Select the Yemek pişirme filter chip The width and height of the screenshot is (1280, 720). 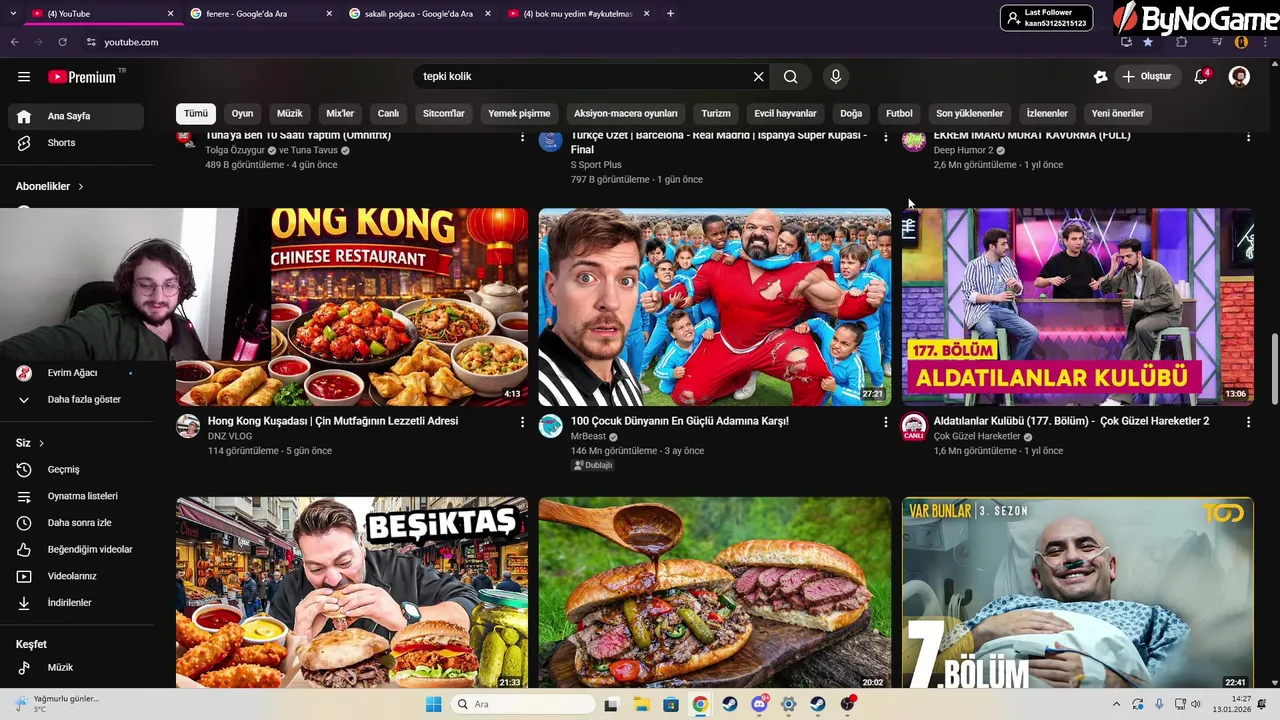click(x=519, y=113)
